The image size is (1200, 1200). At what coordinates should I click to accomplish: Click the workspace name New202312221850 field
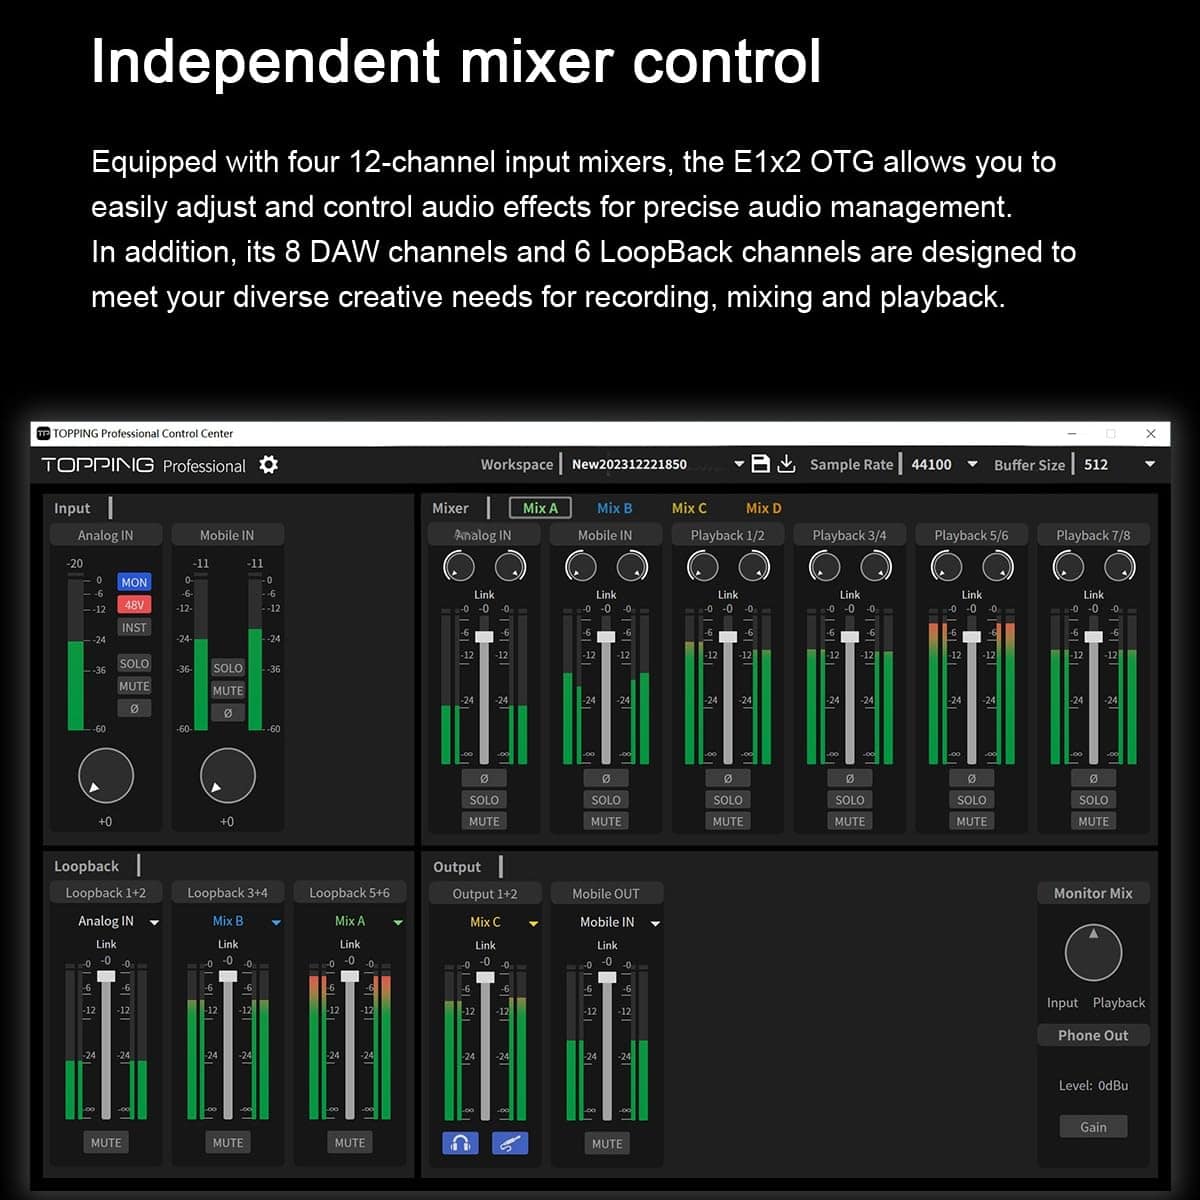(627, 464)
